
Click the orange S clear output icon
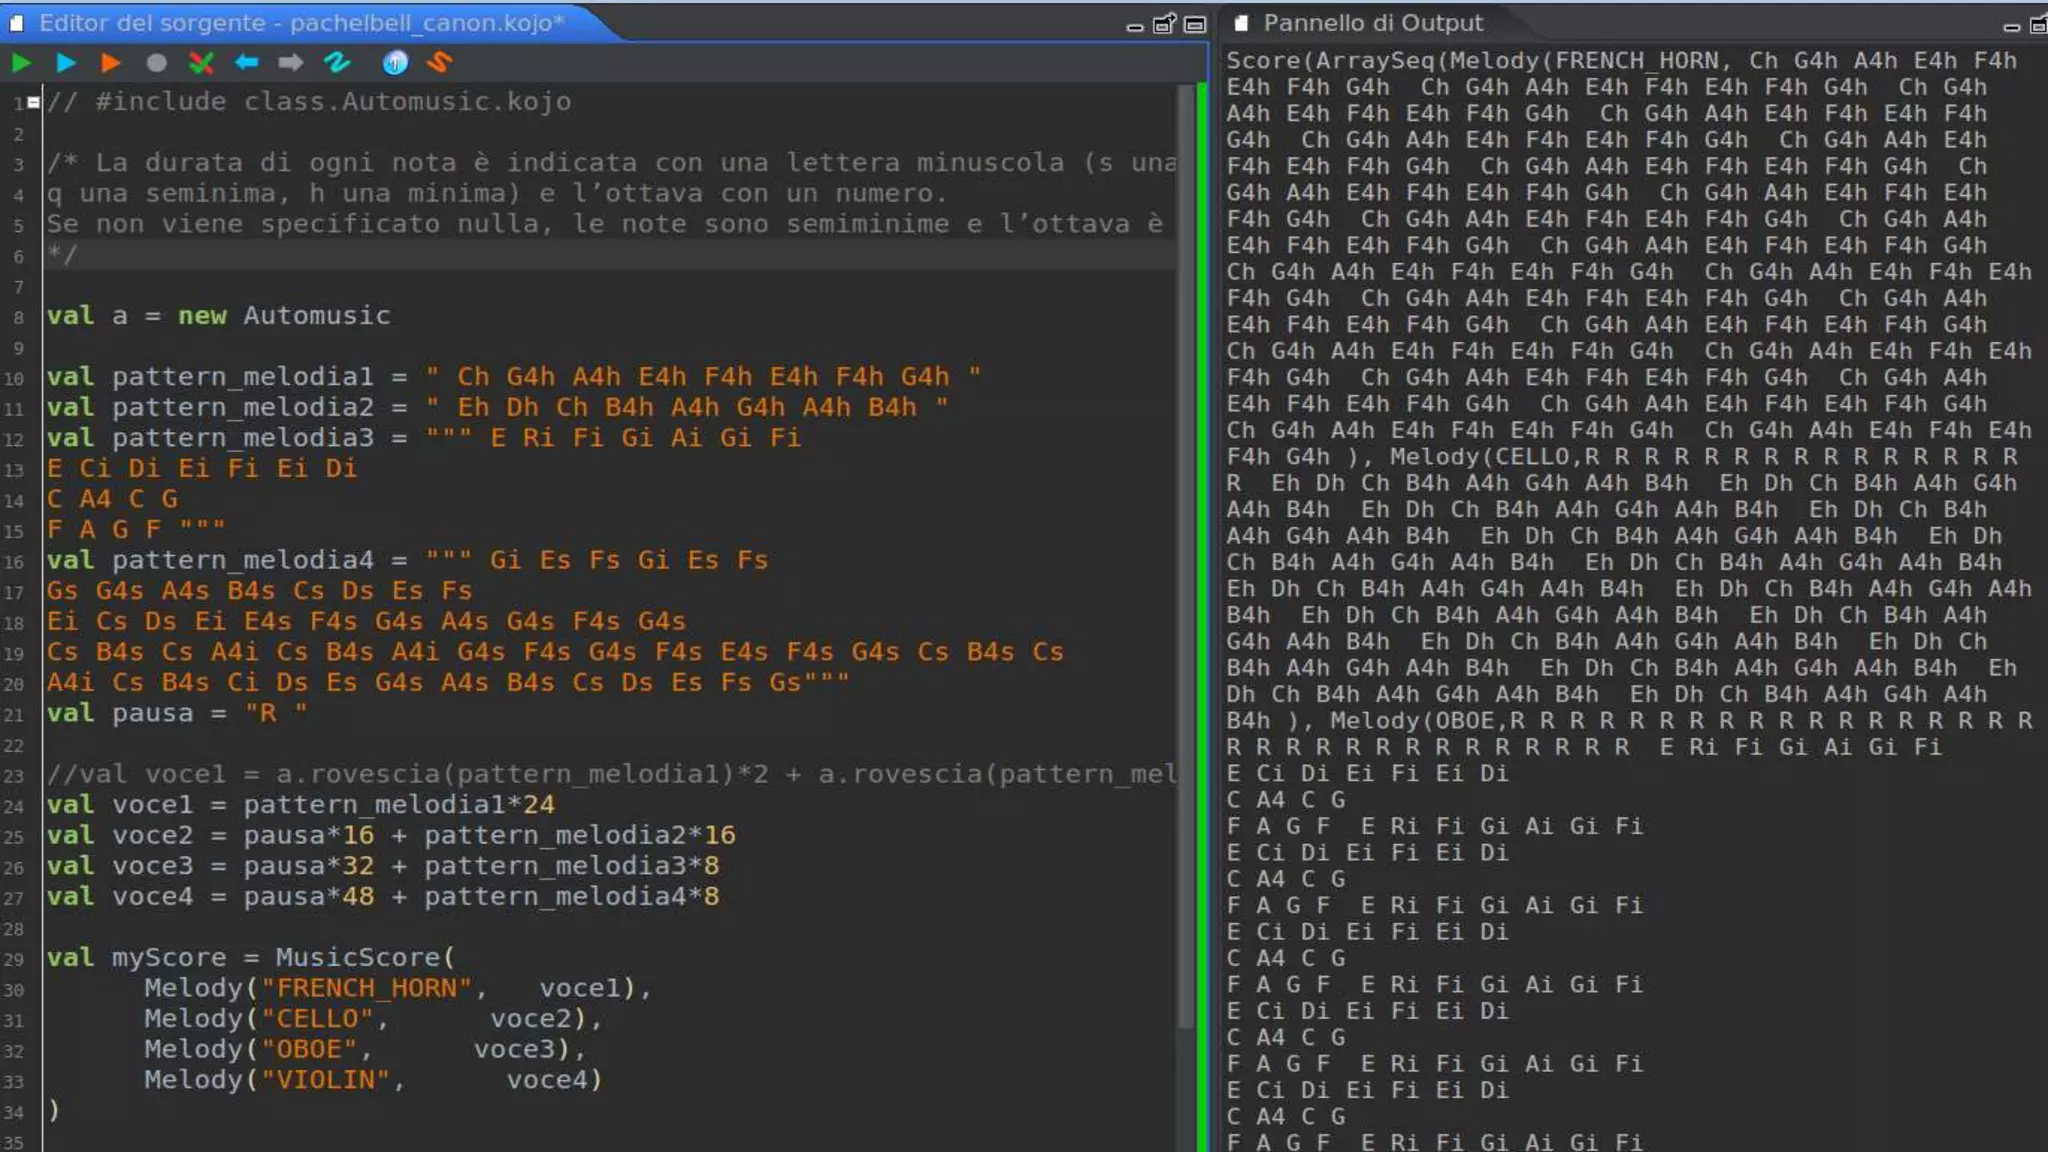(440, 63)
